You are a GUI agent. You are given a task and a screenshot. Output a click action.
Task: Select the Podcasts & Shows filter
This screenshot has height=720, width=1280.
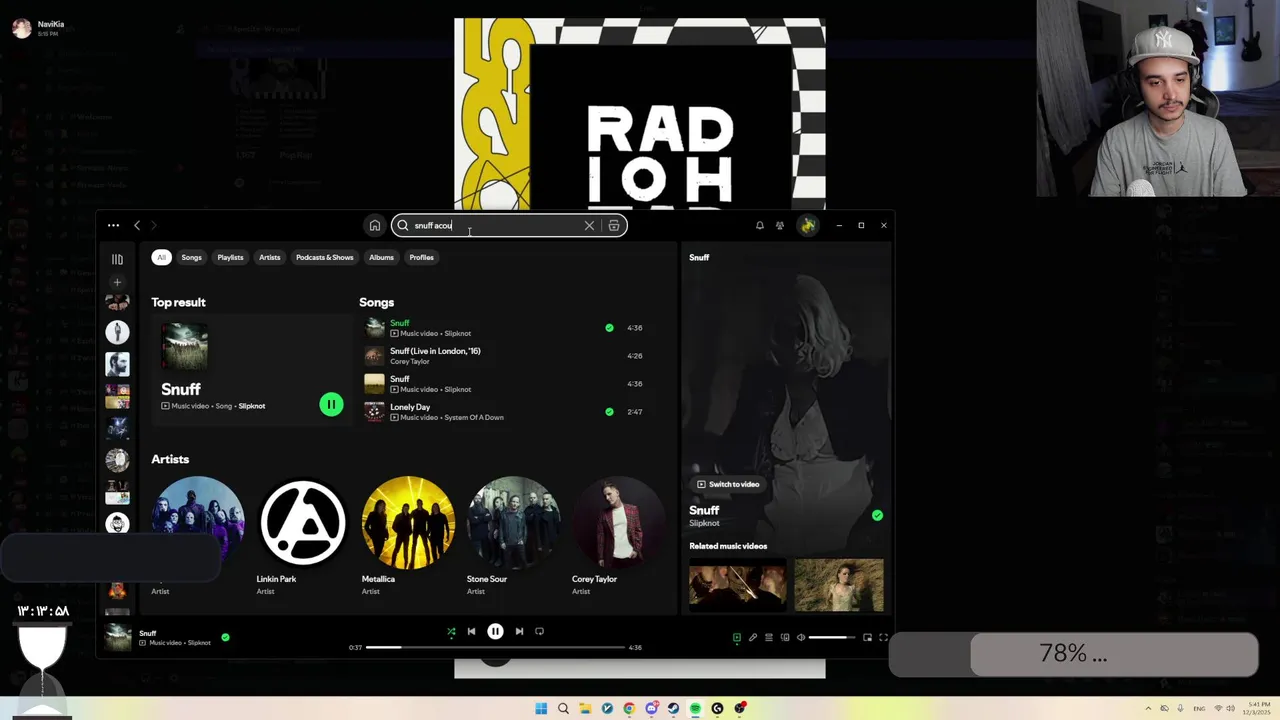pos(324,257)
